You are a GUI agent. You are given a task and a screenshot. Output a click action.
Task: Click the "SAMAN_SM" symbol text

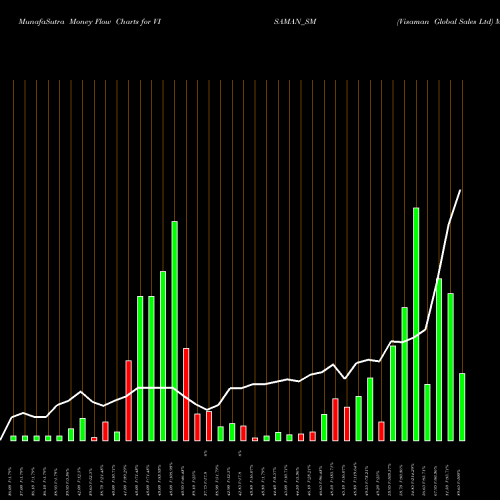point(295,22)
